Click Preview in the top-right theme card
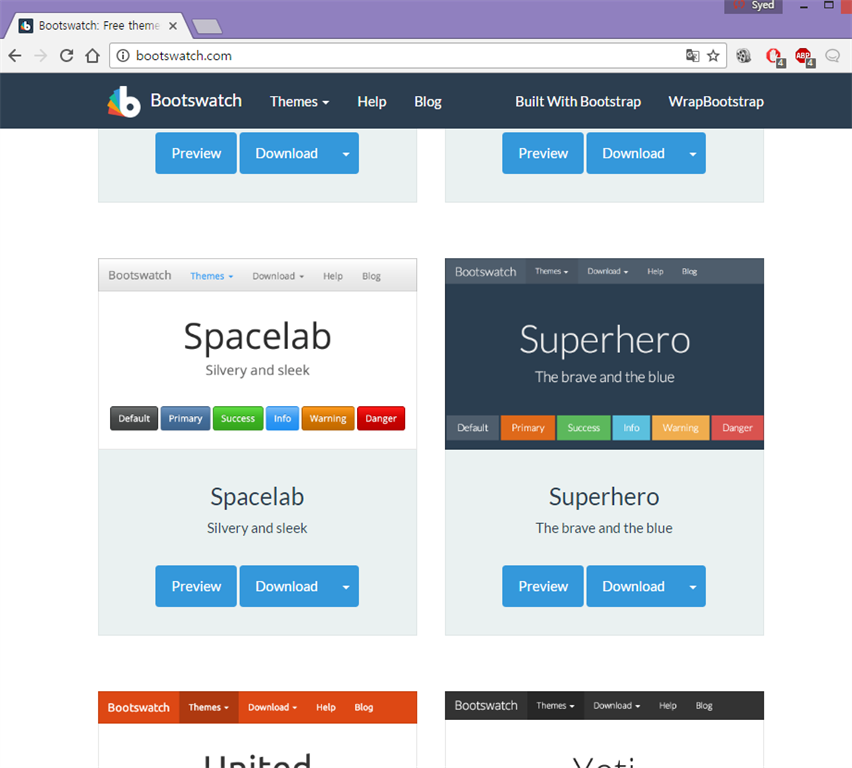 pyautogui.click(x=543, y=153)
